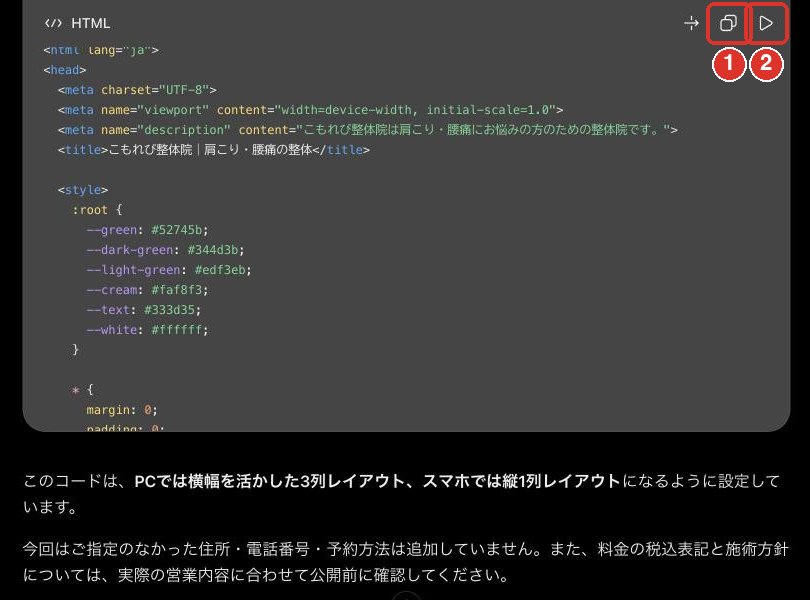Click the description meta tag line
The width and height of the screenshot is (810, 600).
coord(367,130)
